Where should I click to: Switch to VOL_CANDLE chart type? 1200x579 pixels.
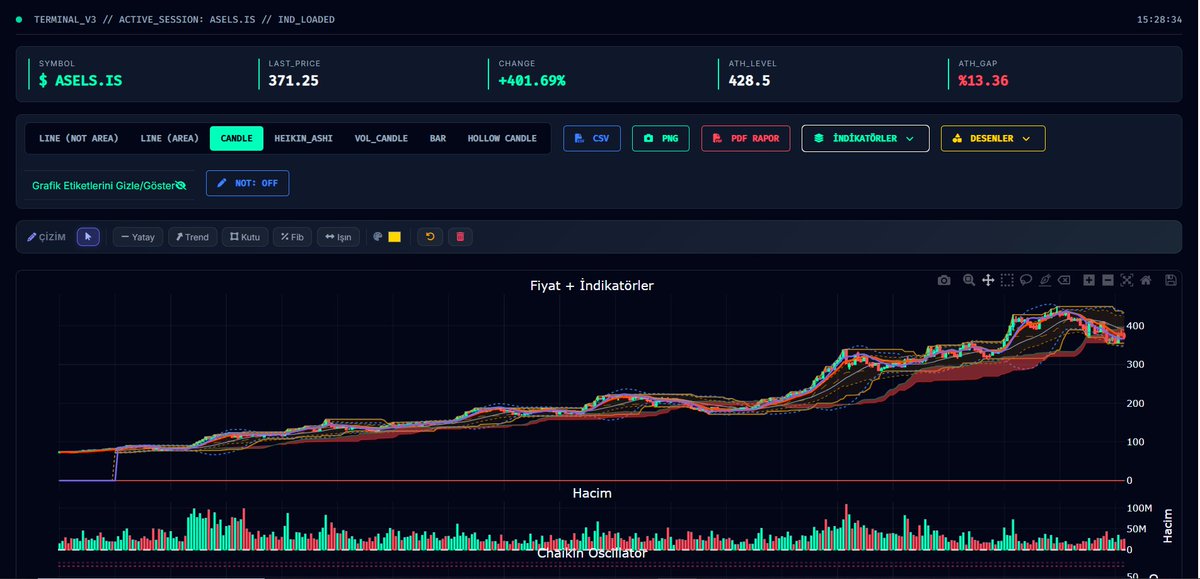[381, 138]
